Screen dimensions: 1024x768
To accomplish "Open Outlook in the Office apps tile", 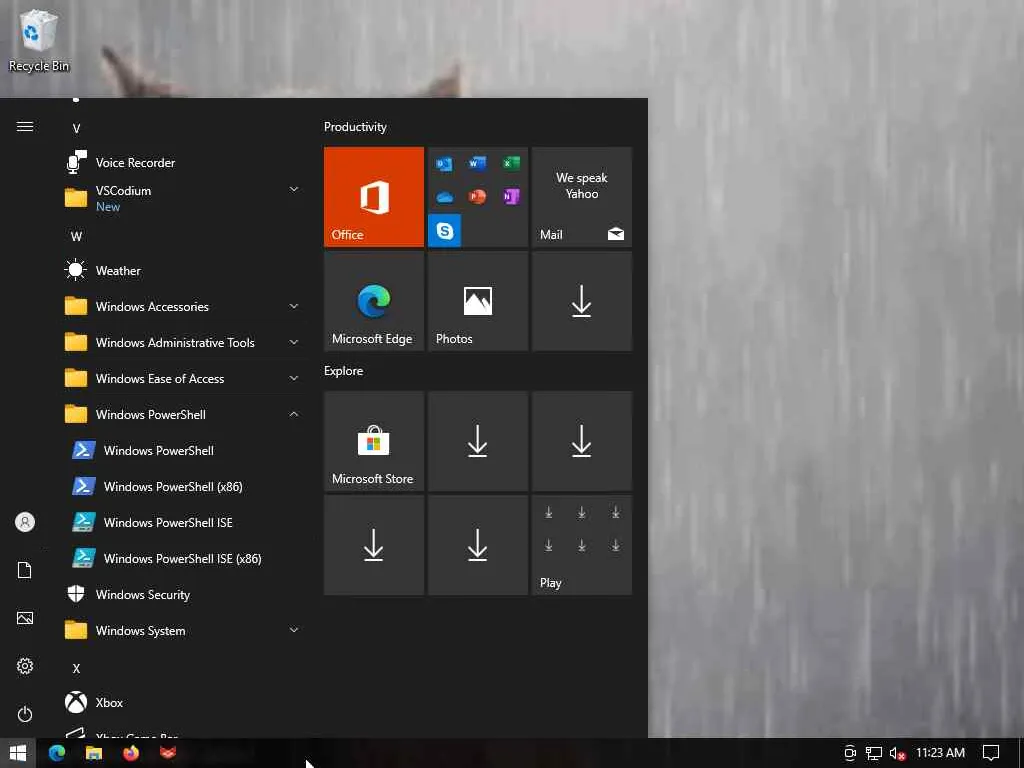I will coord(444,163).
